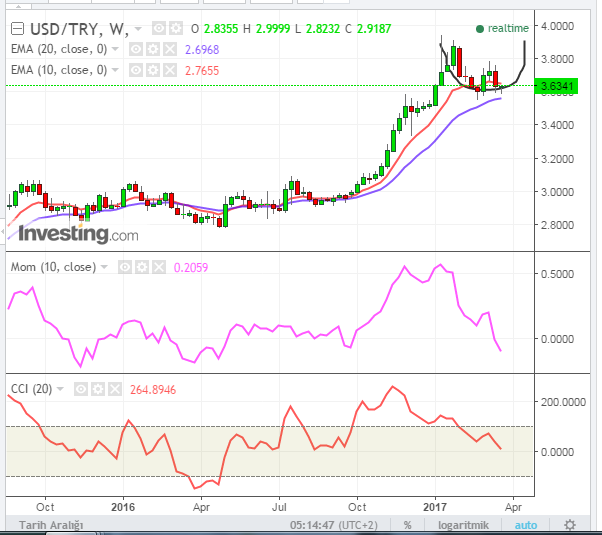Click the open value O 2.8355
The width and height of the screenshot is (602, 535).
click(x=215, y=29)
